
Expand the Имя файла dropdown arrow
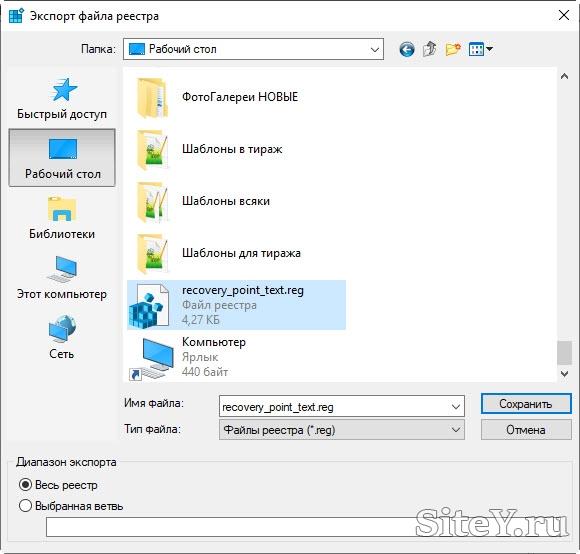point(456,407)
